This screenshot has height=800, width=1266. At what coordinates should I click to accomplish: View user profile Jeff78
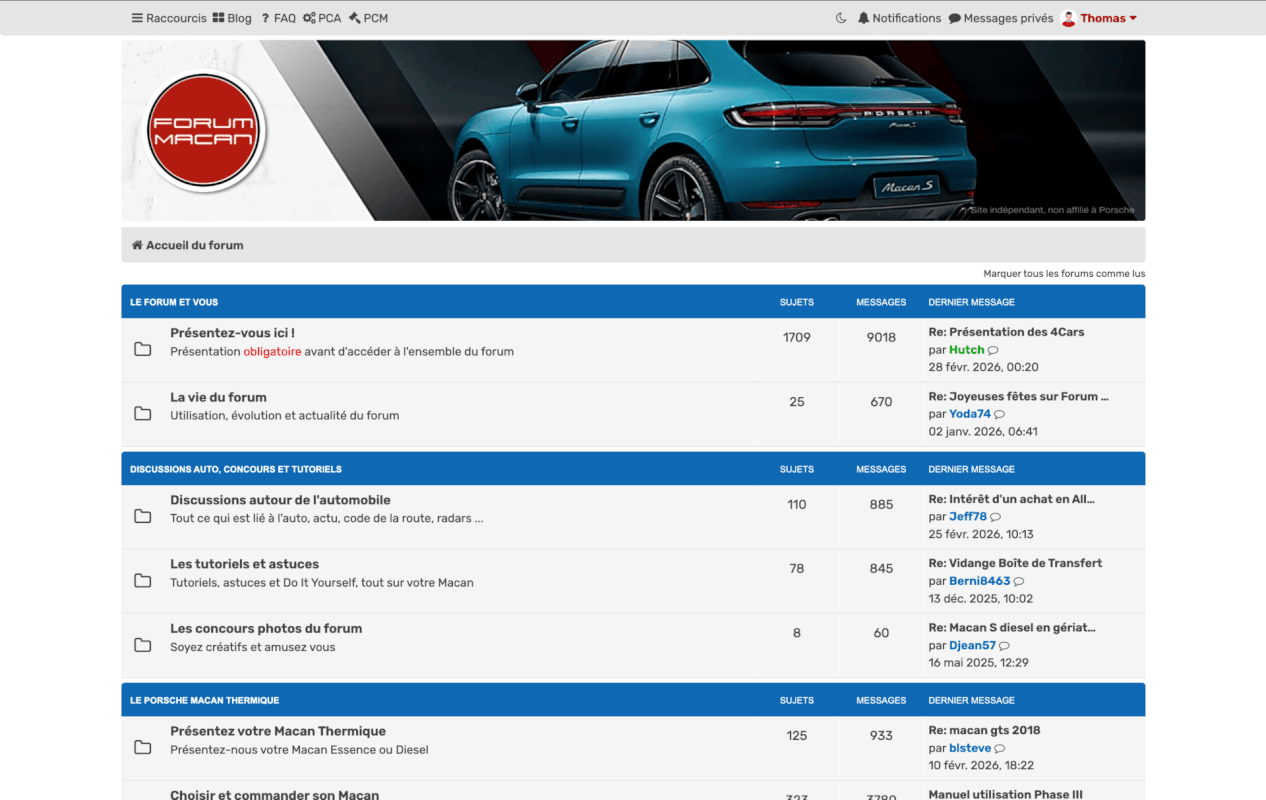tap(968, 517)
